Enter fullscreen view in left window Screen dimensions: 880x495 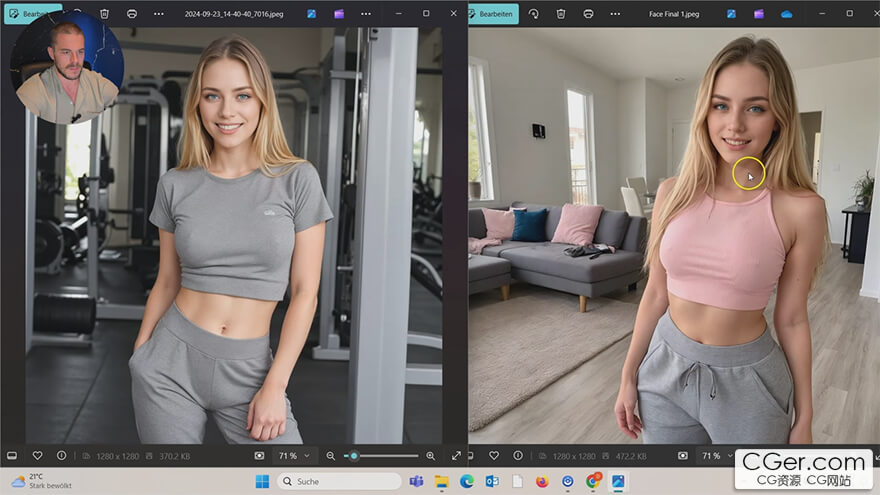(456, 456)
